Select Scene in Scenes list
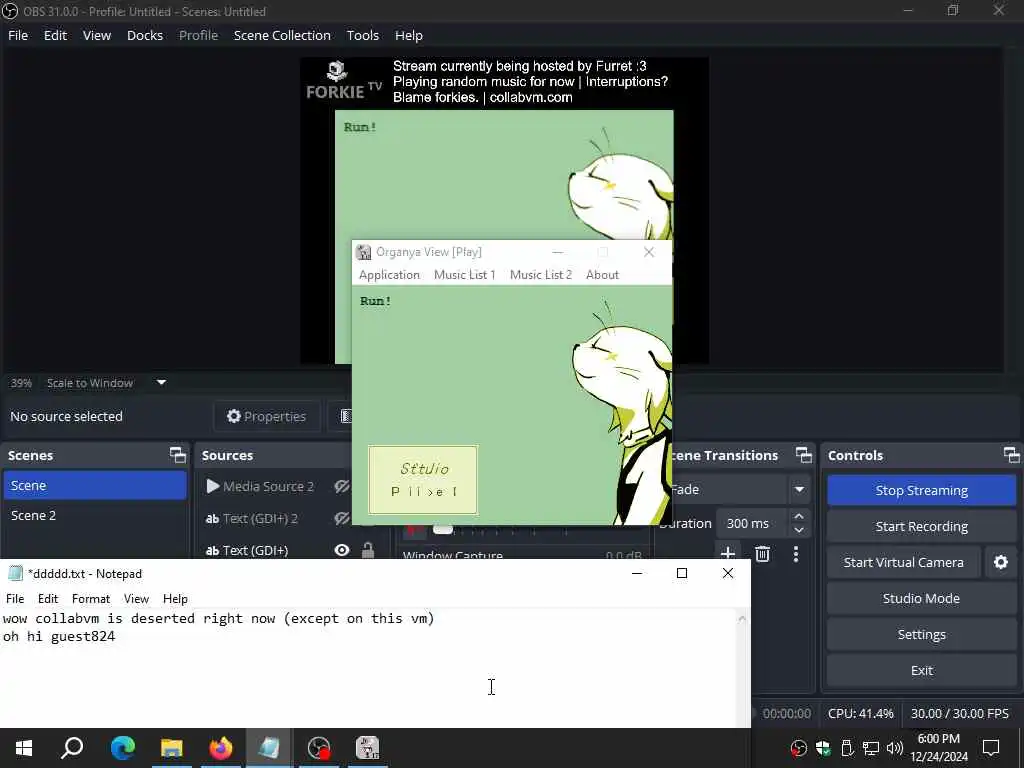The height and width of the screenshot is (768, 1024). [95, 485]
